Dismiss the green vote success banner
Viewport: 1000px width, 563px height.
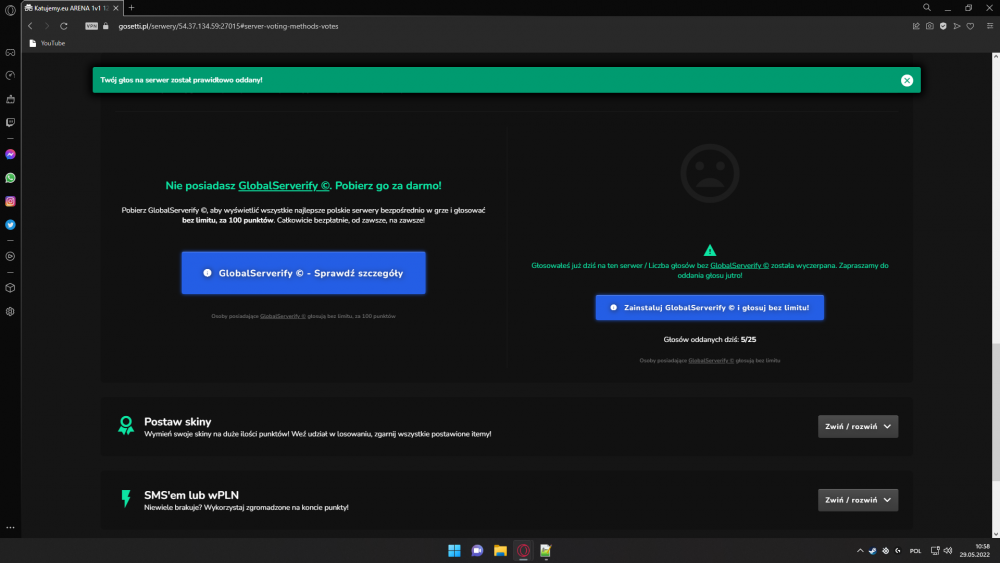[906, 80]
